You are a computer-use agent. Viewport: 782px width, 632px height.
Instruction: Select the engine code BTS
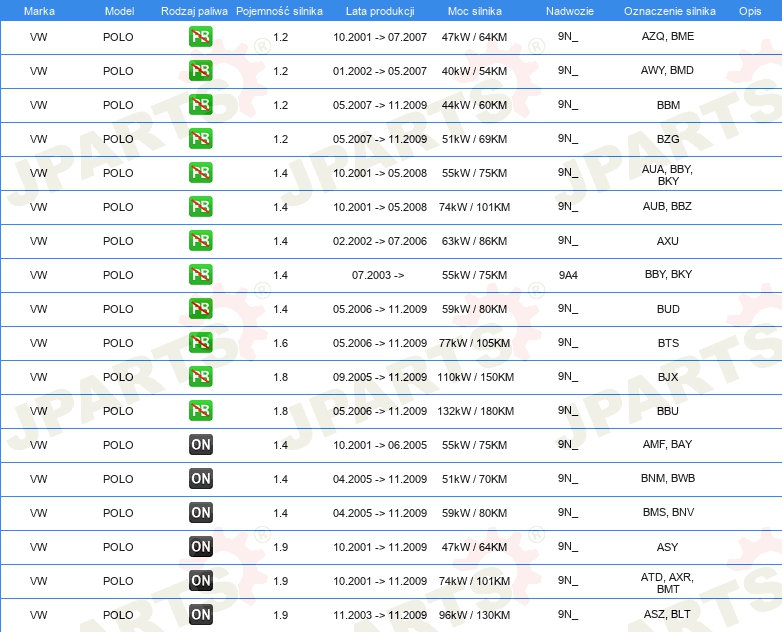tap(668, 343)
